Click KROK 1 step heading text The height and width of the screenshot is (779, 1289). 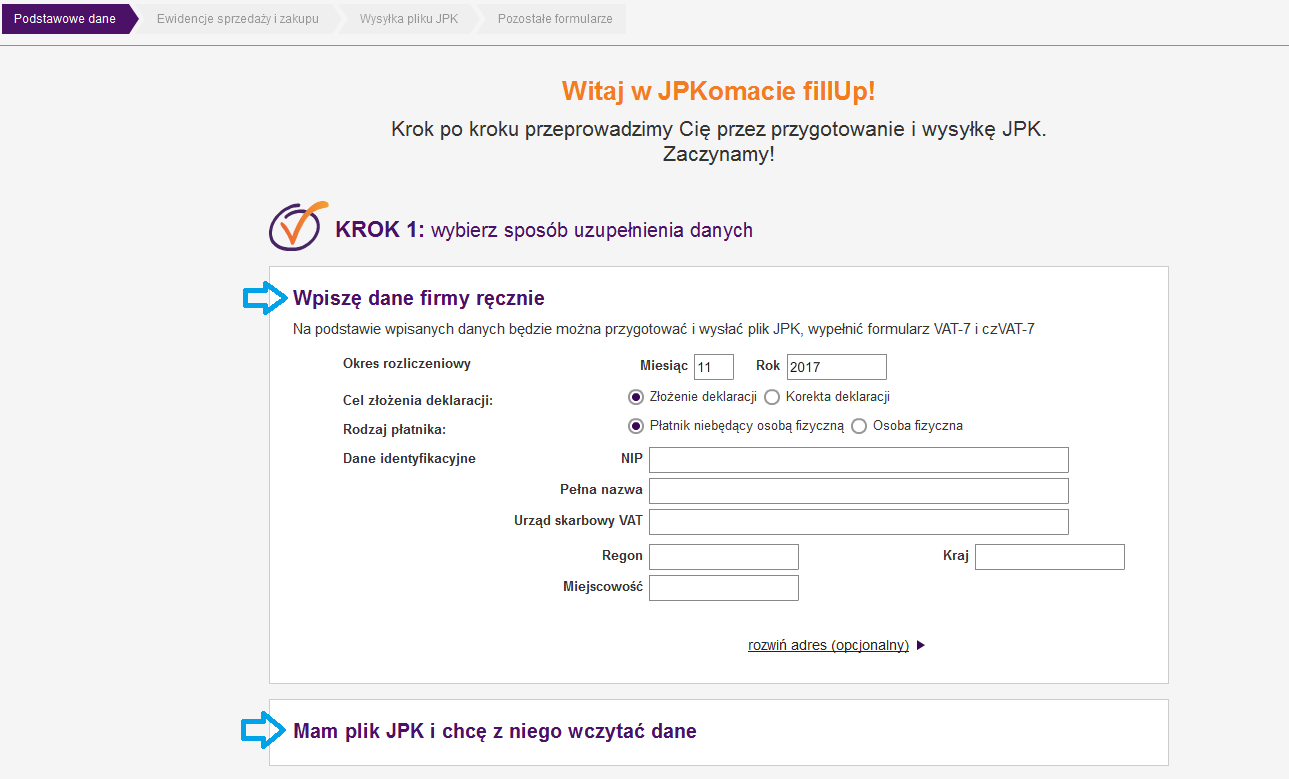pos(544,230)
